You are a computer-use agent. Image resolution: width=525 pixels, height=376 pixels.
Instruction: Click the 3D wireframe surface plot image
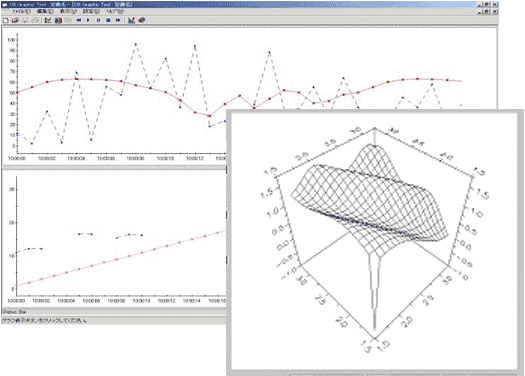[x=374, y=240]
